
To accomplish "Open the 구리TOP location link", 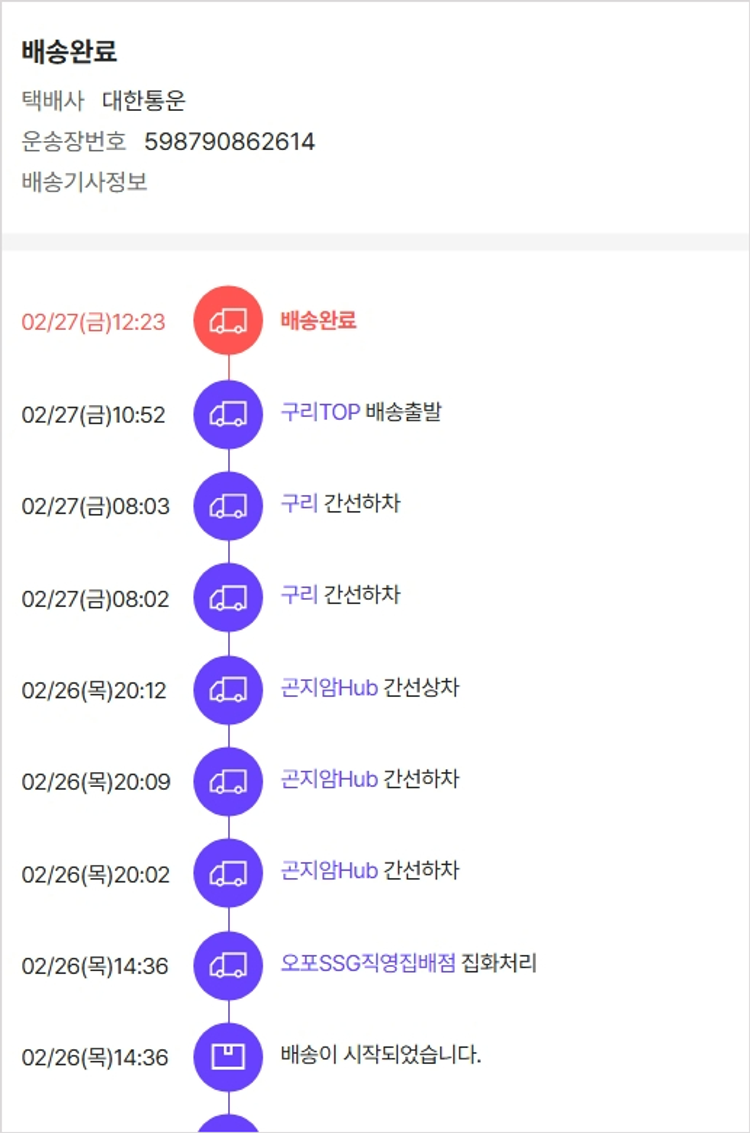I will point(320,412).
